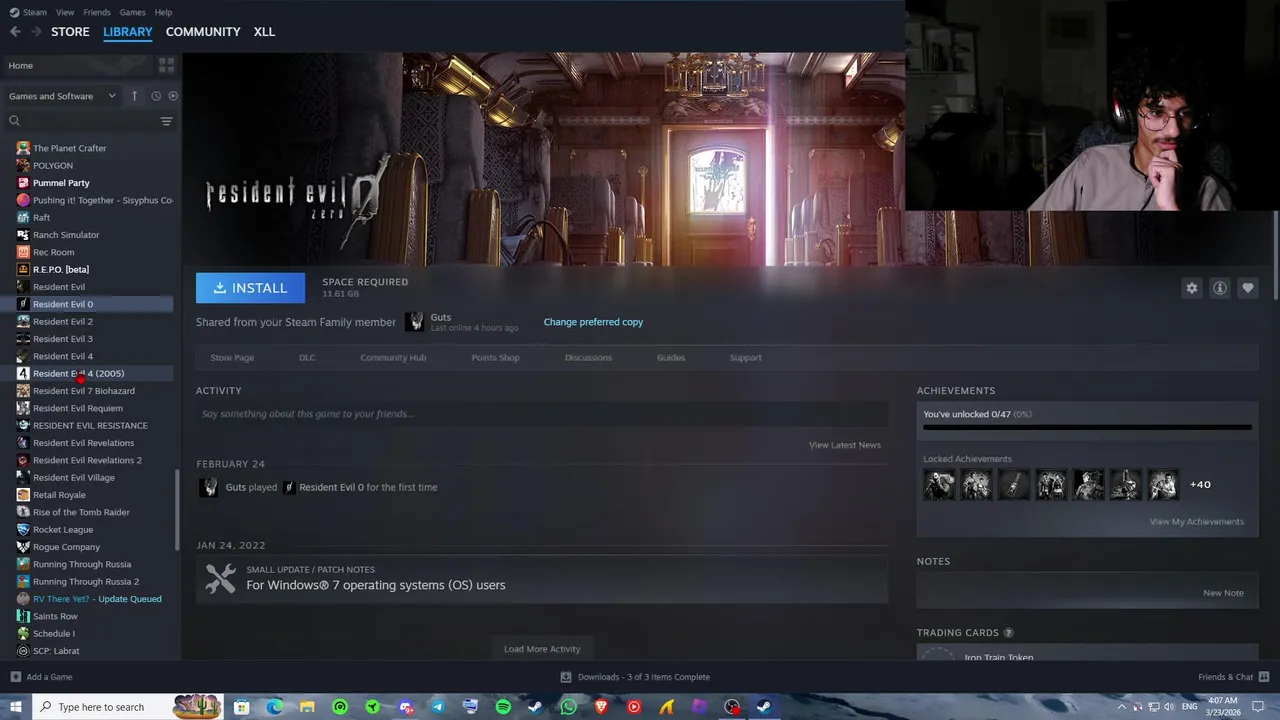Open Friends & Chat panel
This screenshot has height=720, width=1280.
pyautogui.click(x=1233, y=677)
